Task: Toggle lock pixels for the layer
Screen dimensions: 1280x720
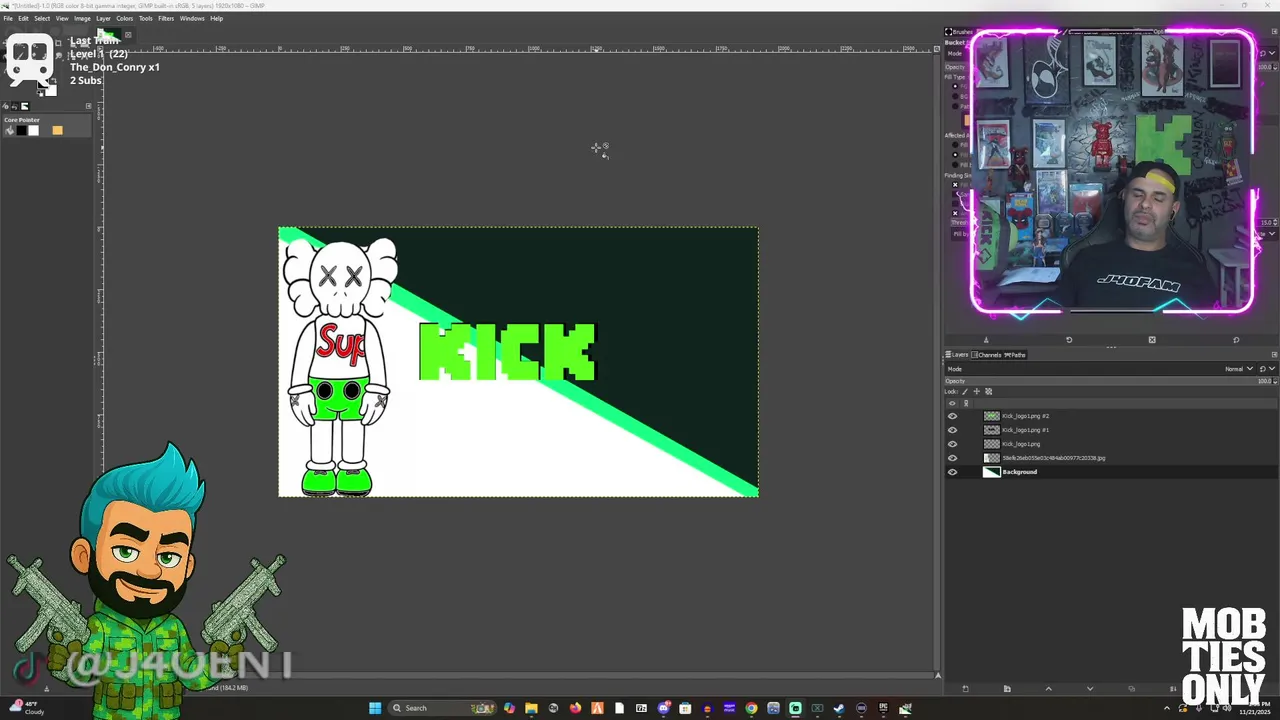Action: [x=965, y=392]
